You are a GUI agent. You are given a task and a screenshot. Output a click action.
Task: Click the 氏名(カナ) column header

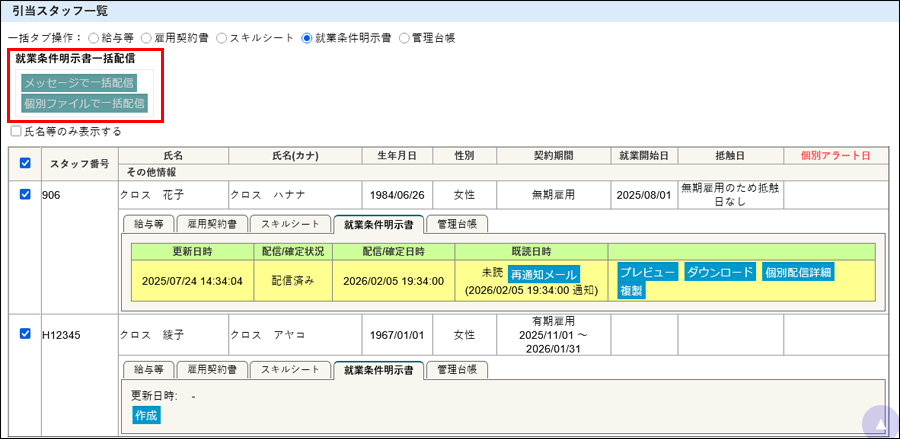tap(295, 156)
